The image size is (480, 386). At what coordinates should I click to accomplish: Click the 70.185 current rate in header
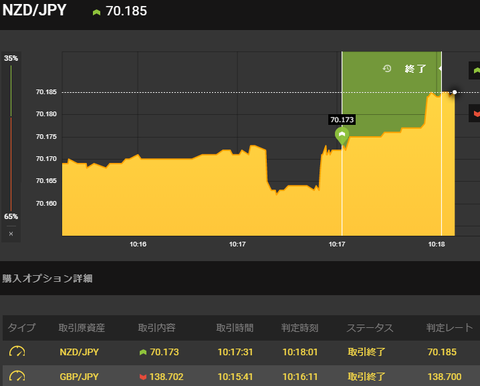click(126, 11)
